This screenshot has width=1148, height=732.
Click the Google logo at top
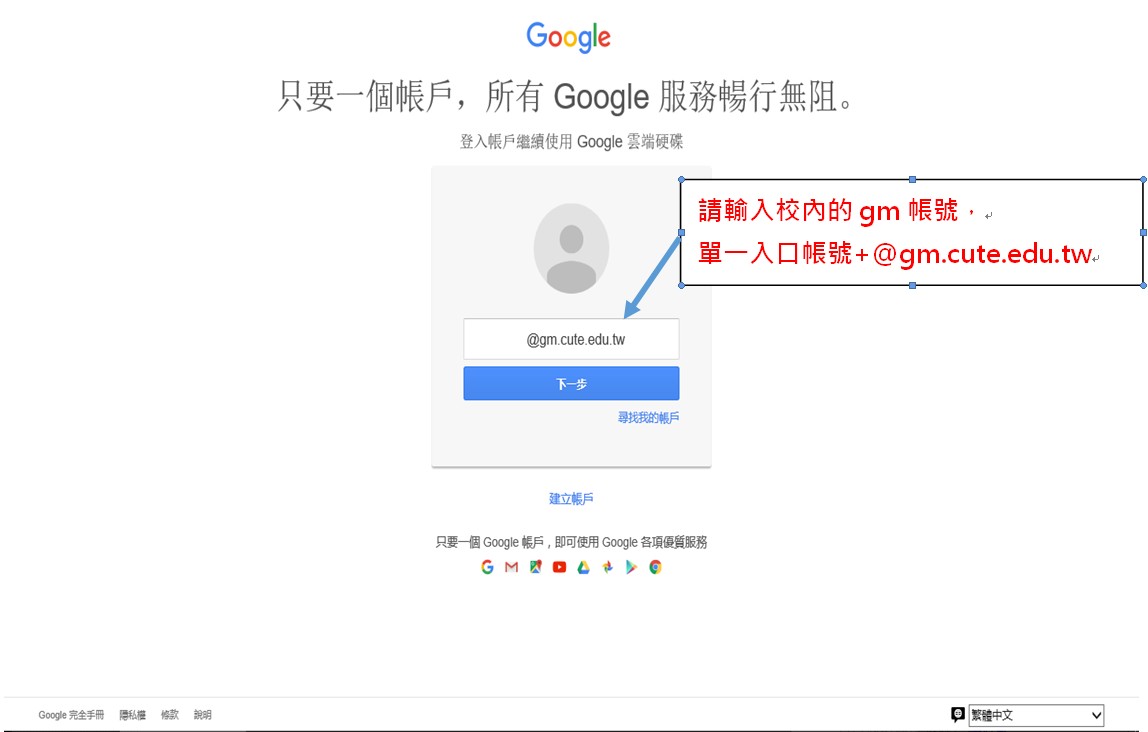(568, 37)
